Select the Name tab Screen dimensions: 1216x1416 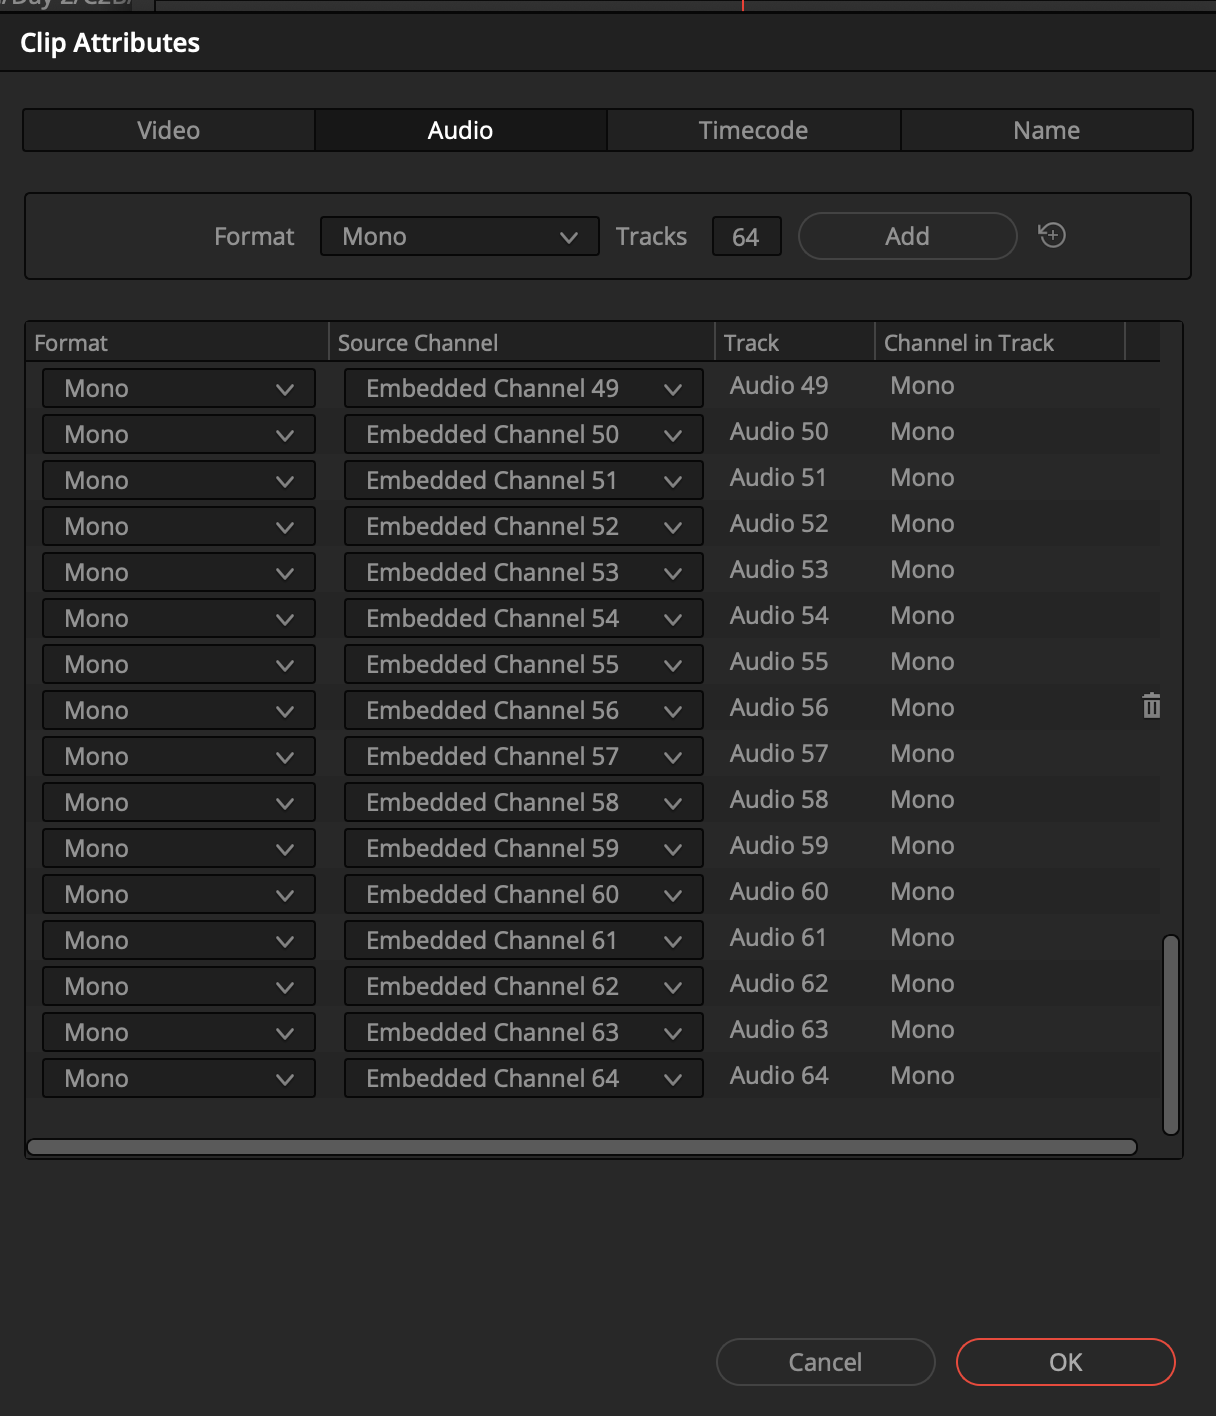(1046, 131)
